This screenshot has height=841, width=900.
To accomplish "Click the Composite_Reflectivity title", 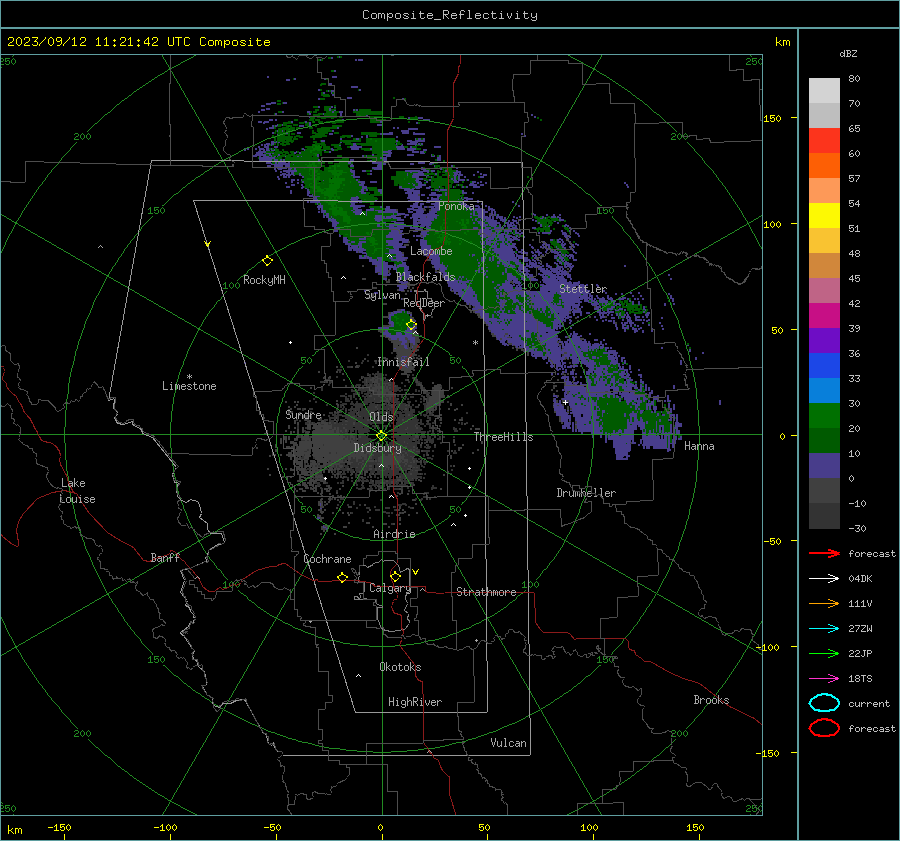I will pyautogui.click(x=449, y=15).
